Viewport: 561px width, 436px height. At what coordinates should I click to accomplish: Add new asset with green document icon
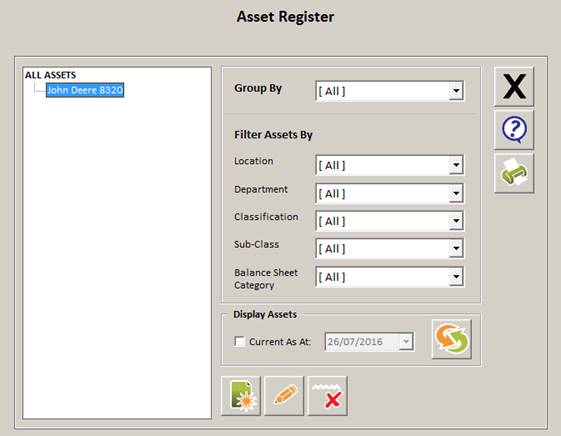click(241, 396)
